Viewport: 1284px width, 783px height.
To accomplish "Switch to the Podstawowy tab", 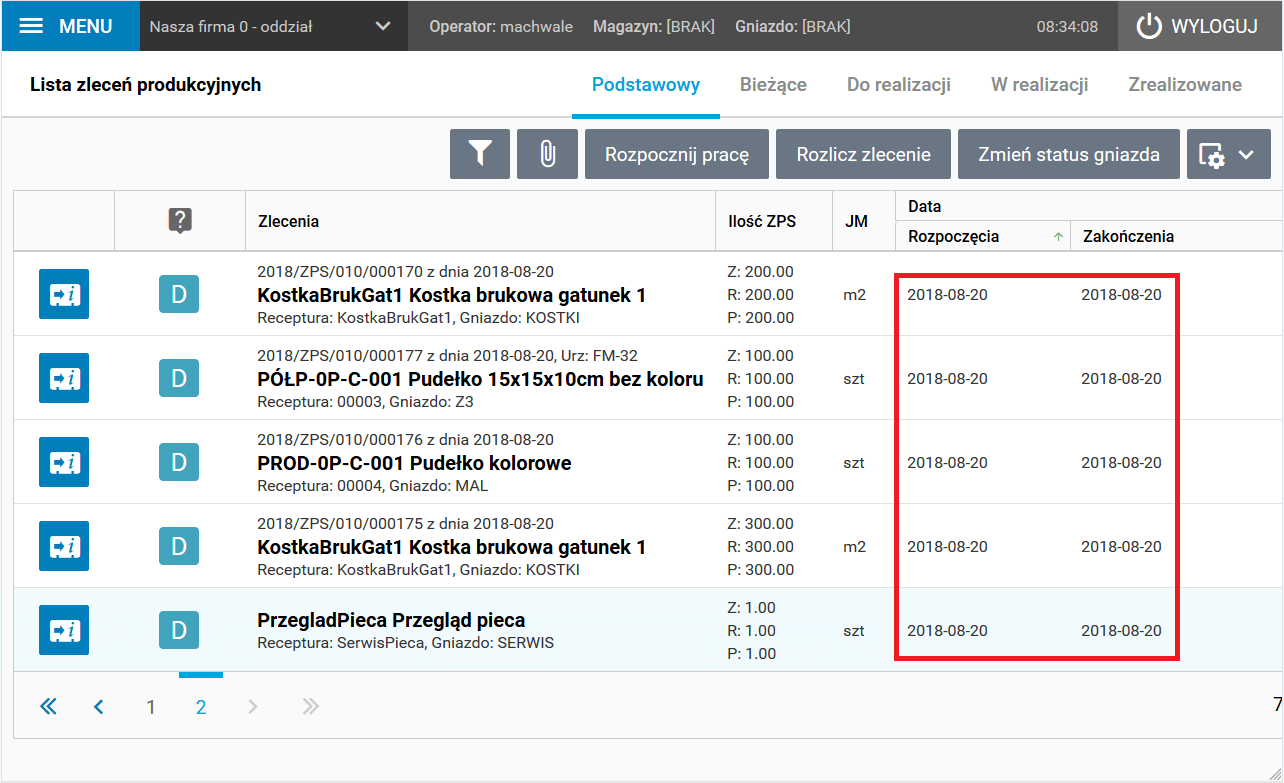I will tap(646, 85).
